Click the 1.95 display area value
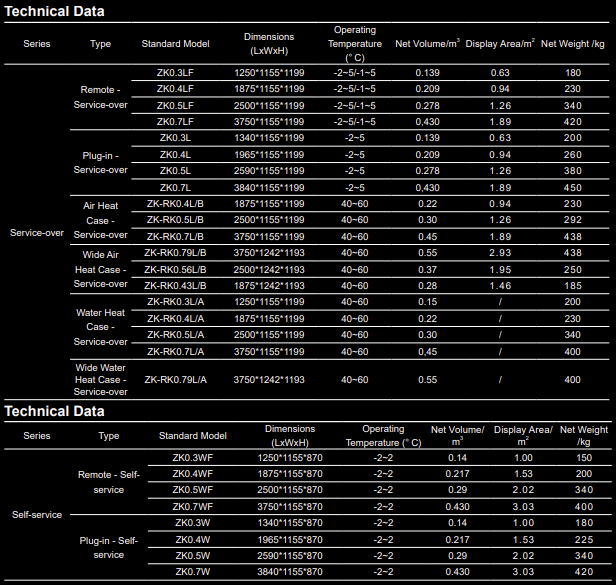Screen dimensions: 616x585 click(x=500, y=269)
